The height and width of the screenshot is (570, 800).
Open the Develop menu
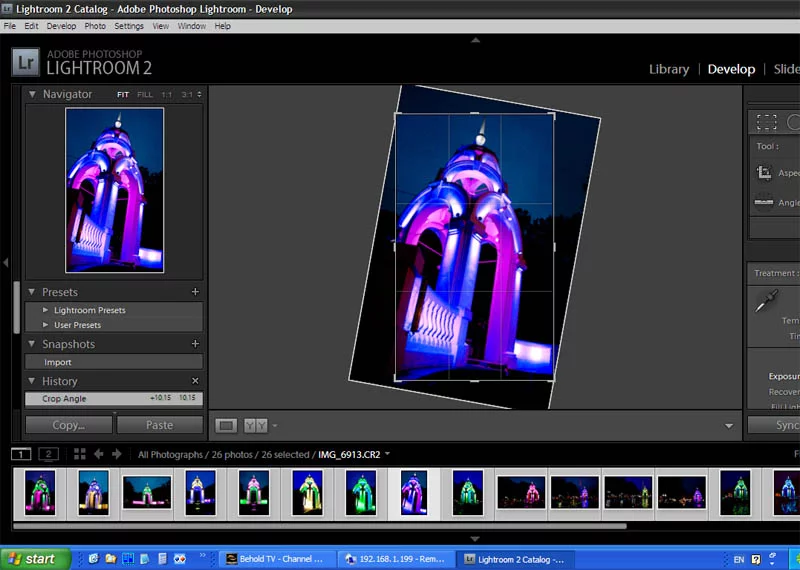[x=61, y=26]
